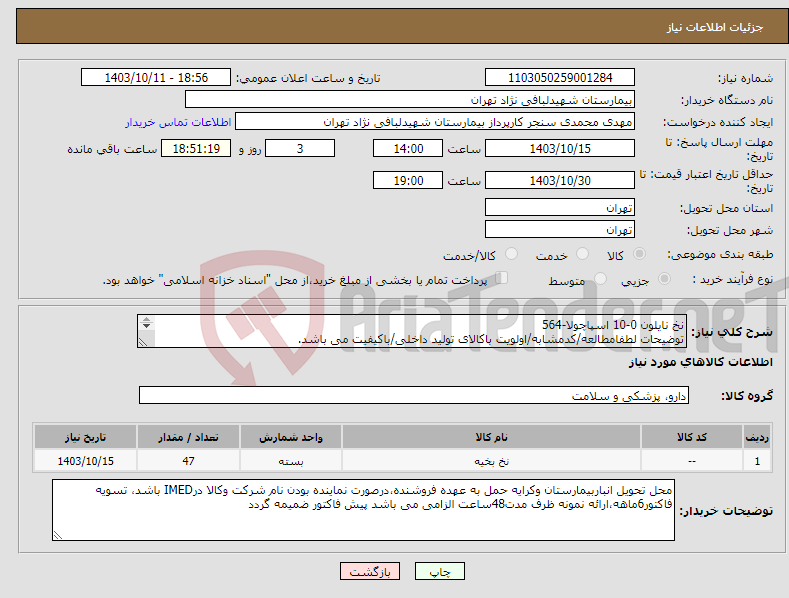This screenshot has width=789, height=598.
Task: Click the بازگشت (back) button
Action: point(370,571)
